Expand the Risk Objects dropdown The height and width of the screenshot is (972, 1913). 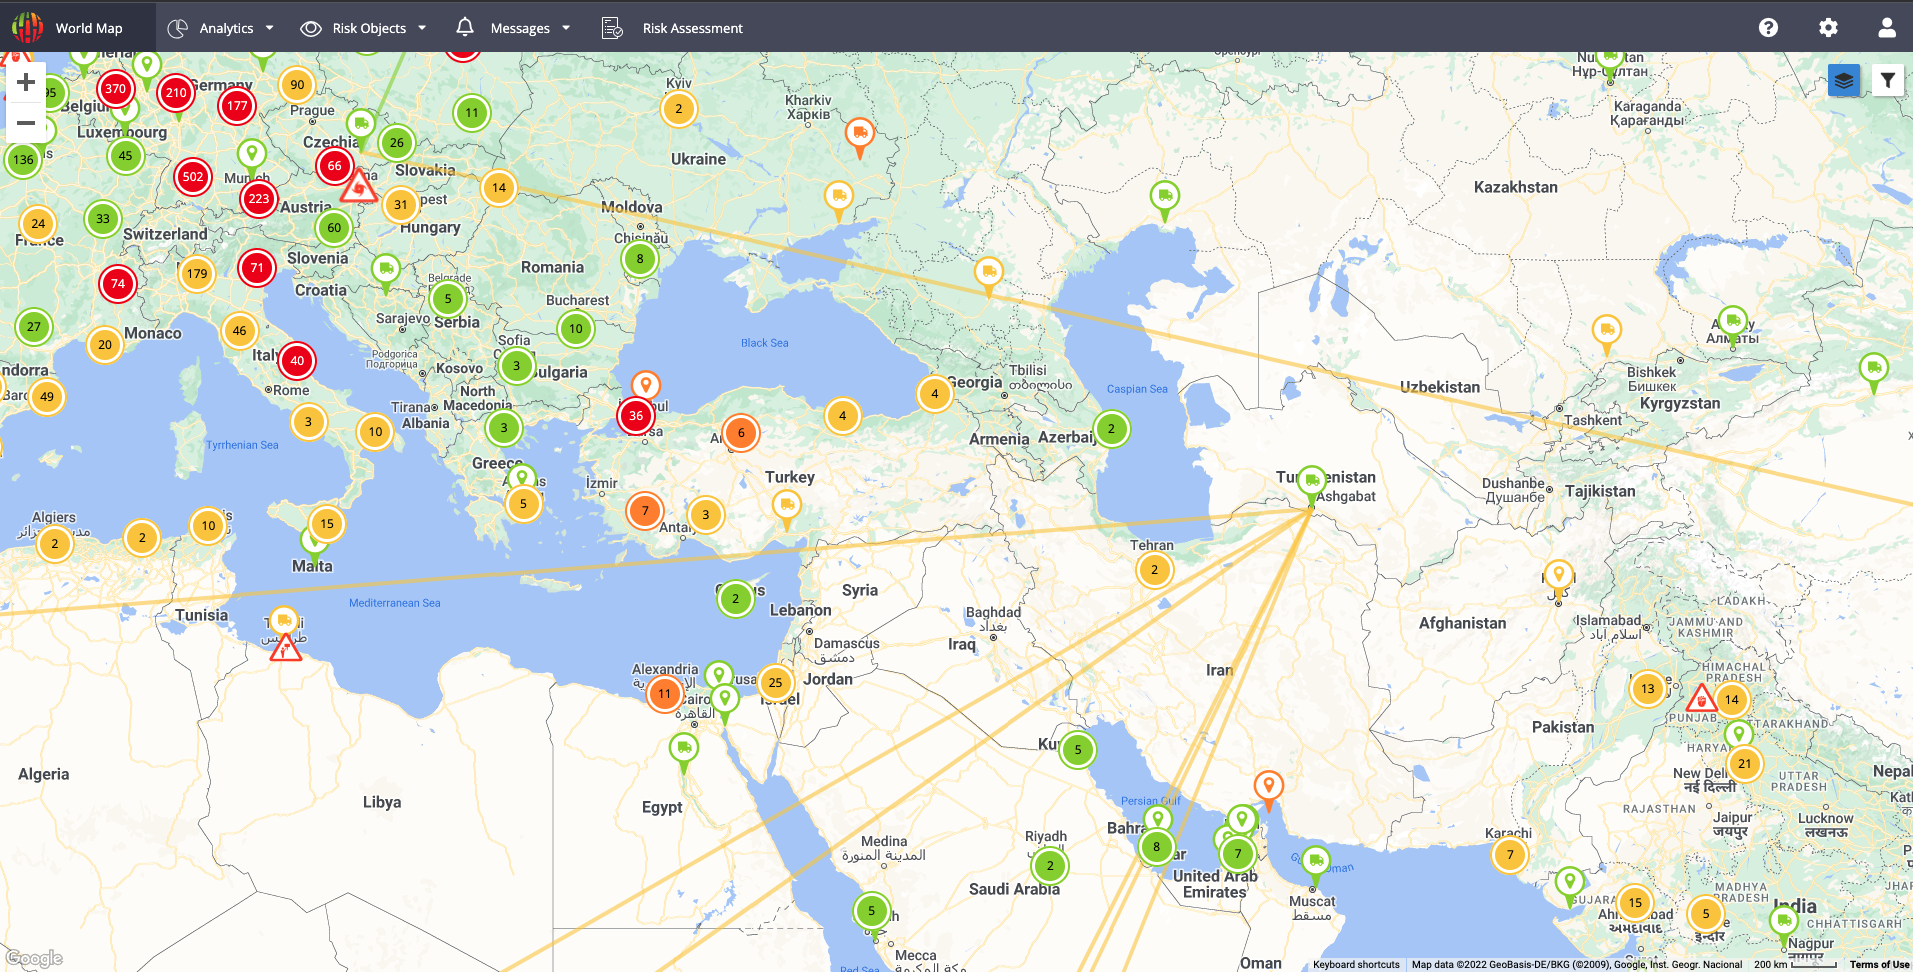(x=364, y=28)
